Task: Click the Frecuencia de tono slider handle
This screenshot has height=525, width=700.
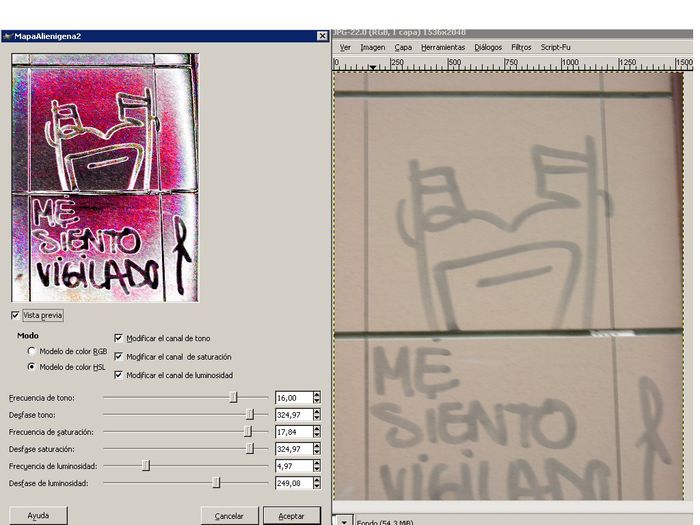Action: tap(233, 397)
